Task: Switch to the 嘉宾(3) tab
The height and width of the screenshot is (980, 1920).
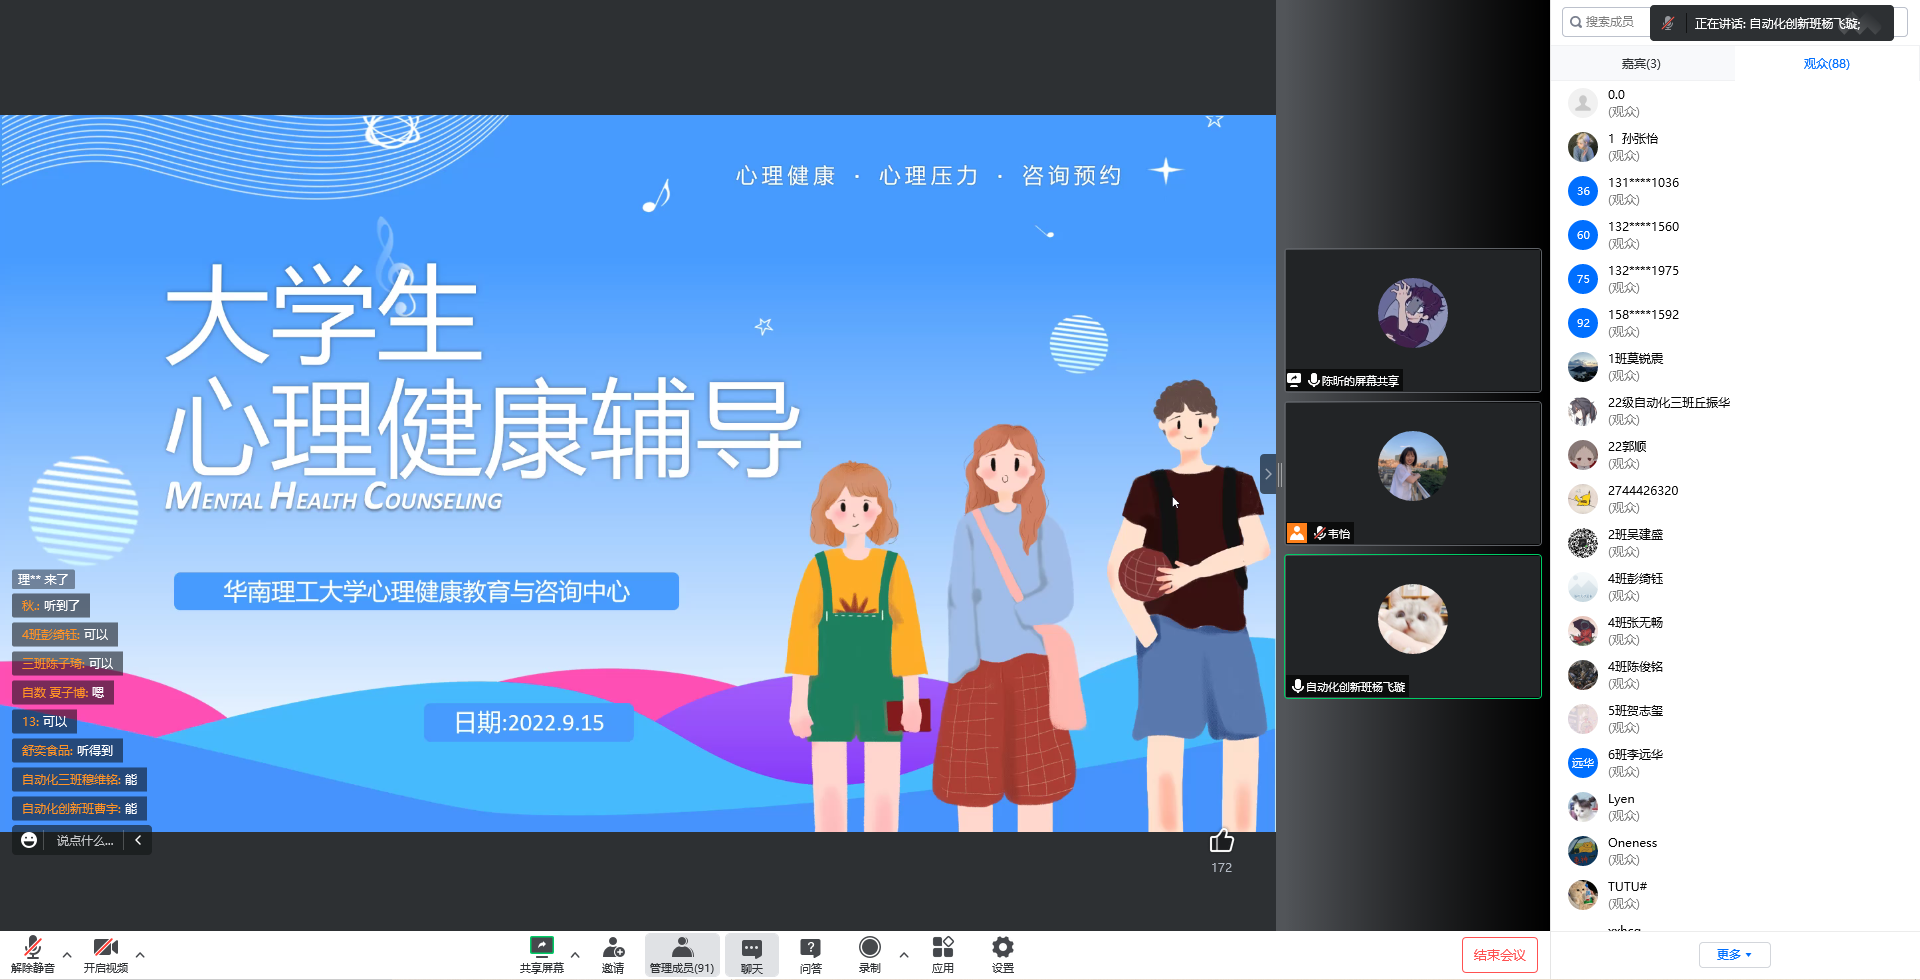Action: click(1641, 64)
